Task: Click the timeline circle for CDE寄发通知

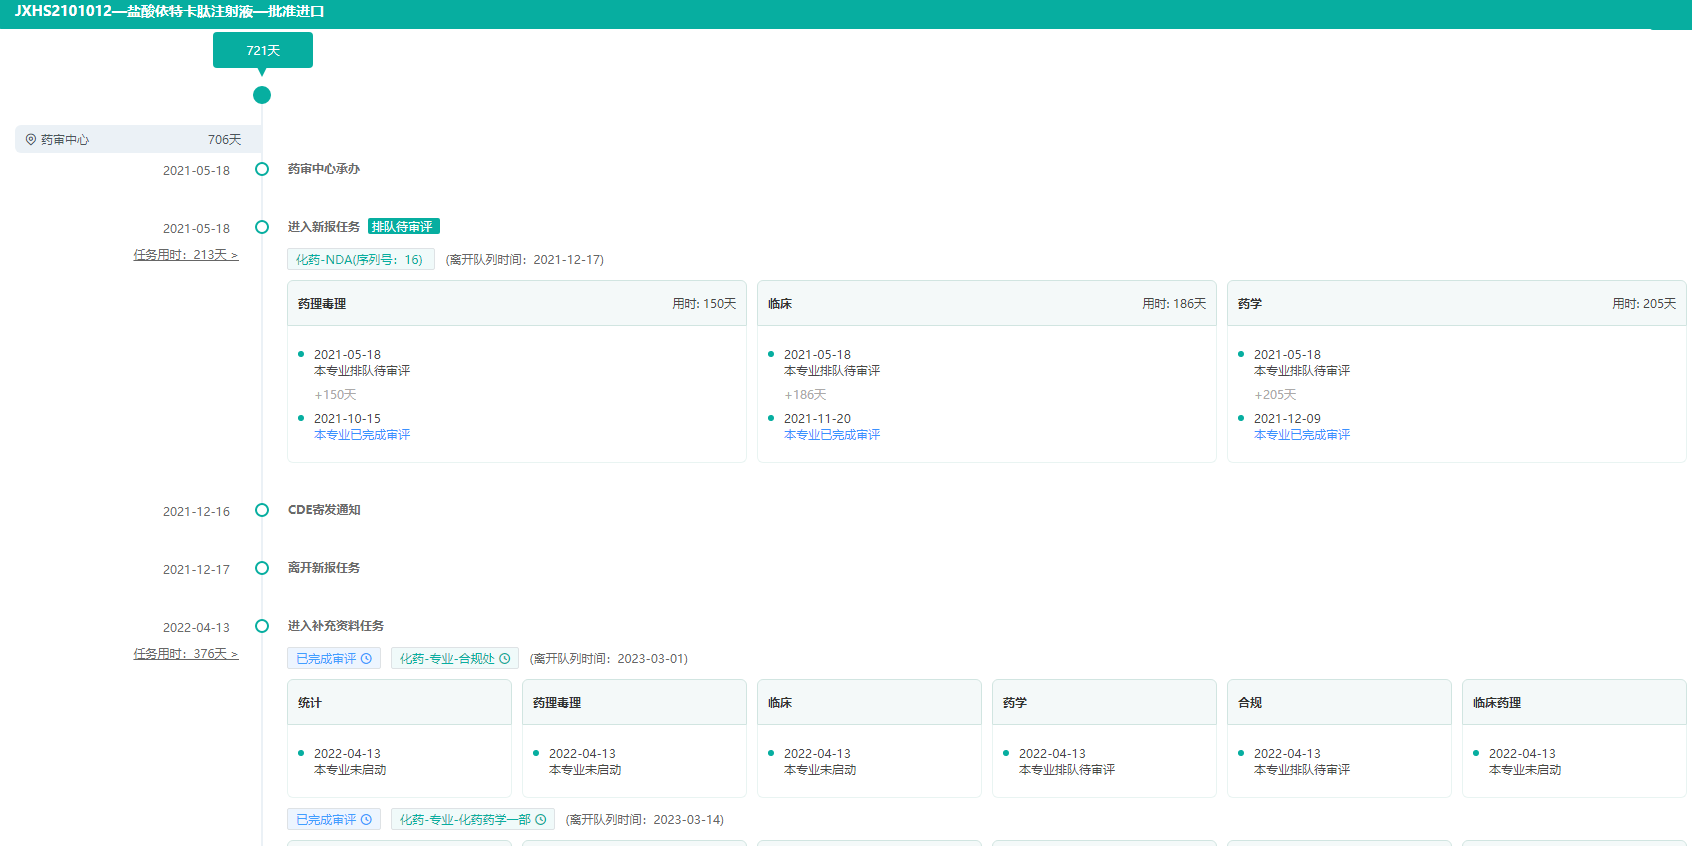Action: click(262, 510)
